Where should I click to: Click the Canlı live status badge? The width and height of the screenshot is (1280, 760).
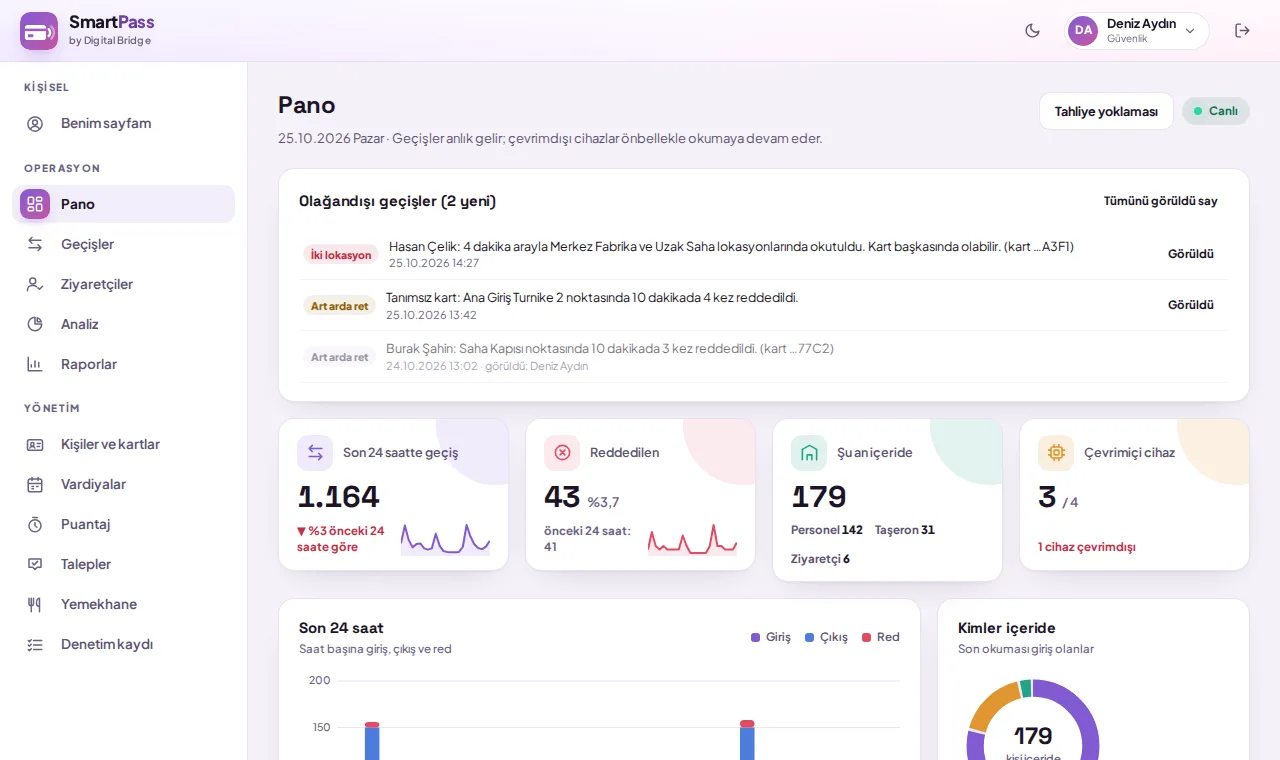tap(1216, 111)
